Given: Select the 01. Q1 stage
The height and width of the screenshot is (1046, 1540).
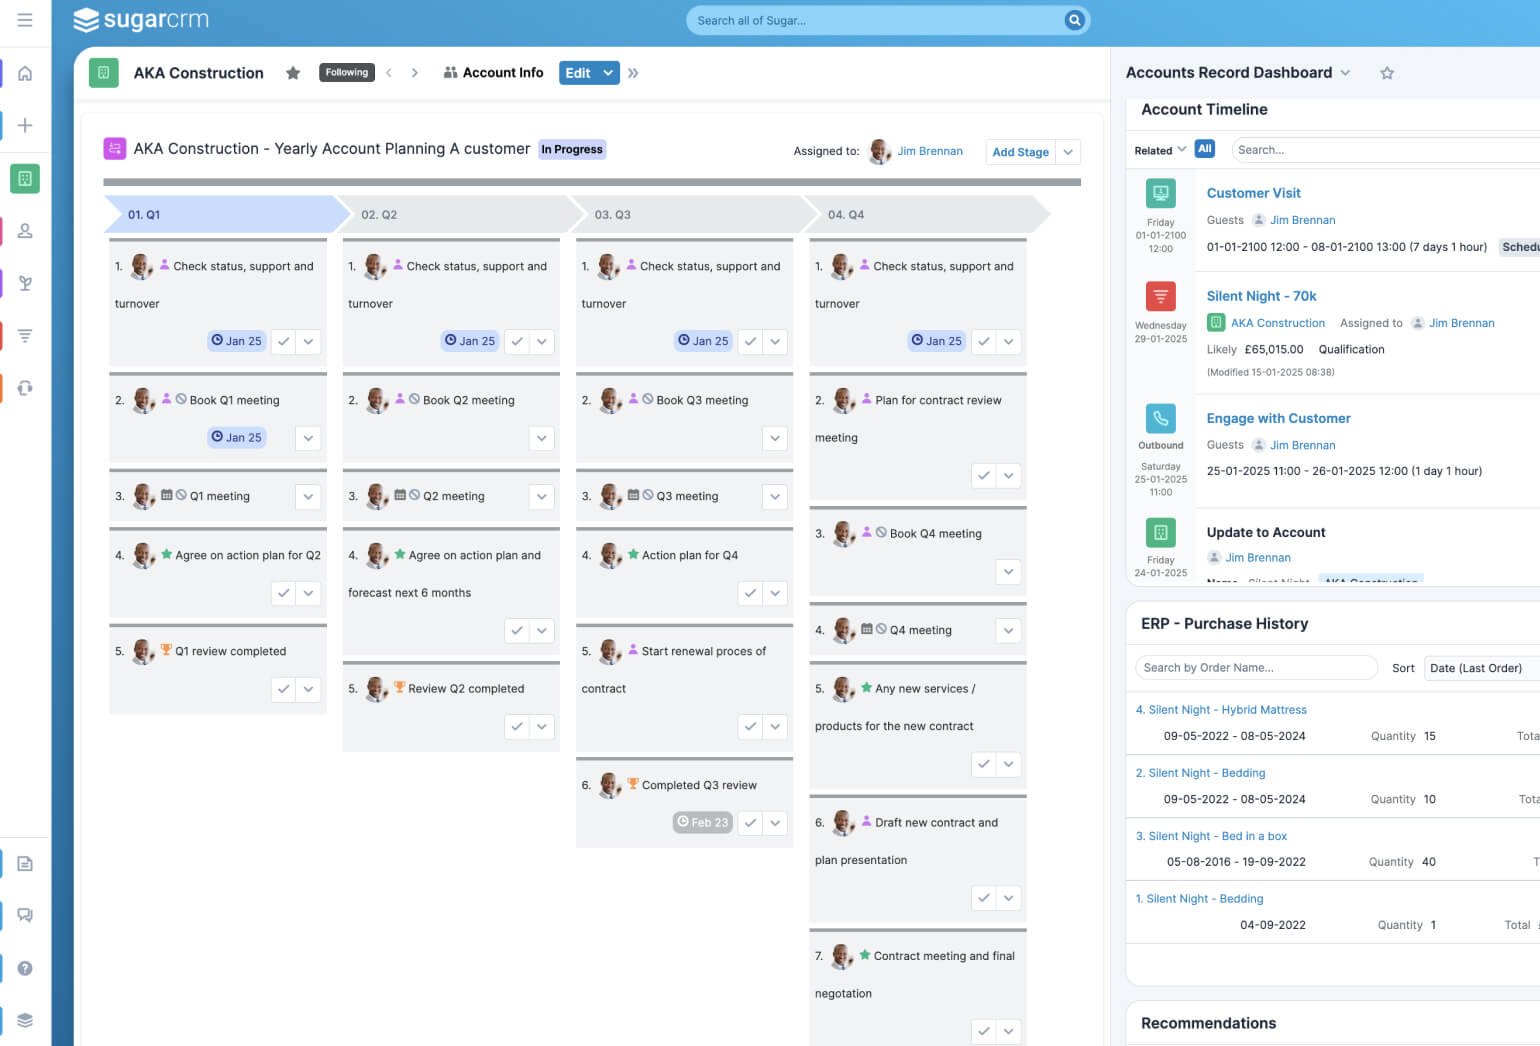Looking at the screenshot, I should (x=227, y=215).
